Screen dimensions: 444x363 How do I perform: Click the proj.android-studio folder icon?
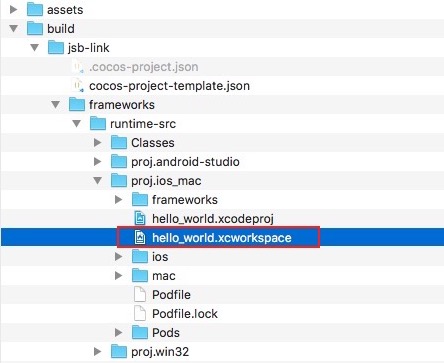[x=119, y=161]
